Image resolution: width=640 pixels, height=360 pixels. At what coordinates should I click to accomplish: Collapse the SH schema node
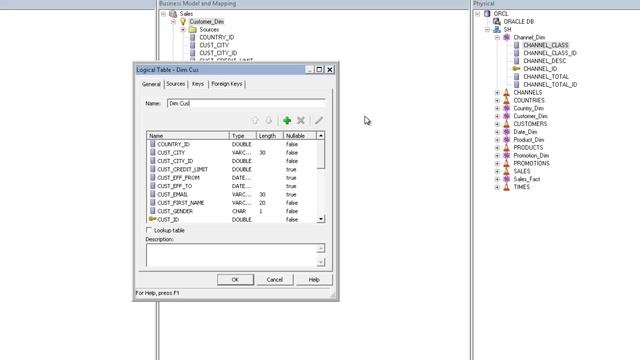click(487, 30)
